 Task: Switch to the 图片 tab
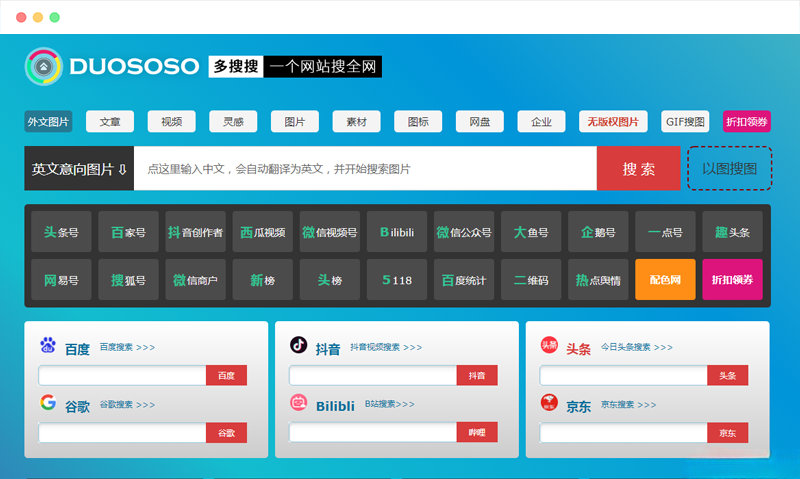[x=295, y=121]
